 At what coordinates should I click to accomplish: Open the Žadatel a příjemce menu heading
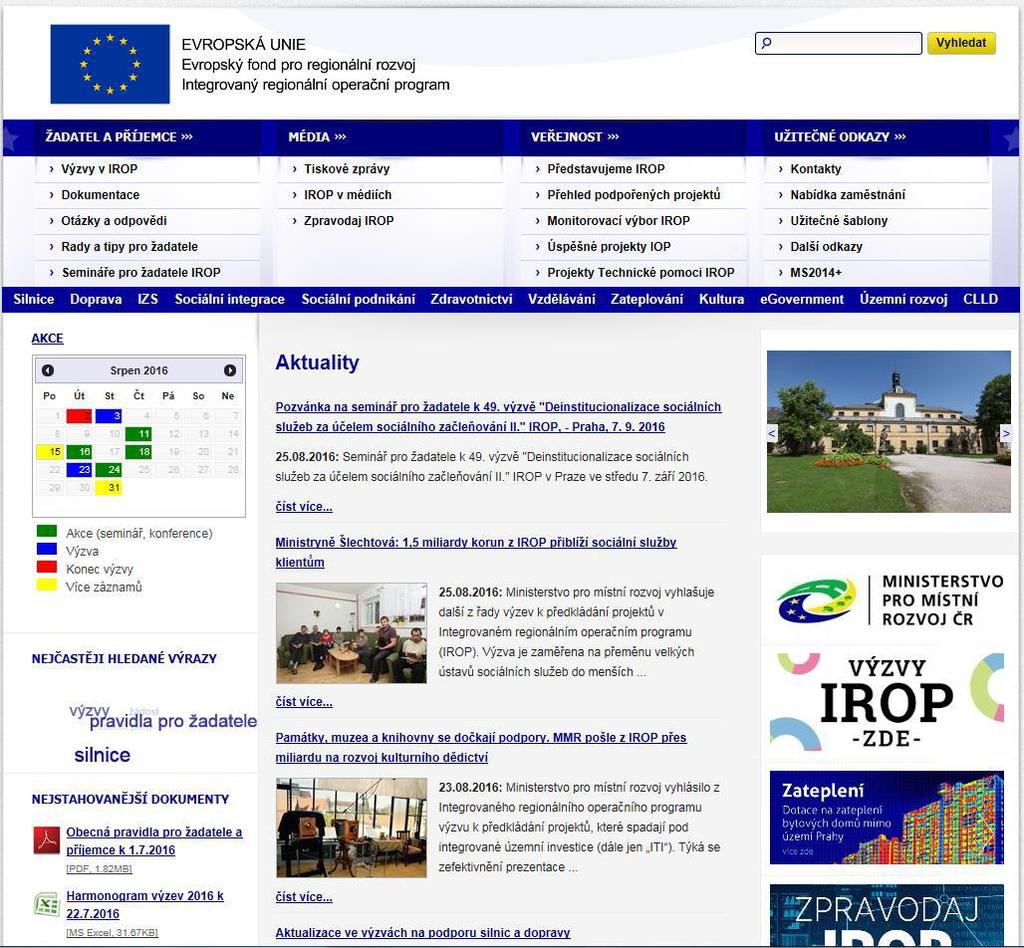119,137
